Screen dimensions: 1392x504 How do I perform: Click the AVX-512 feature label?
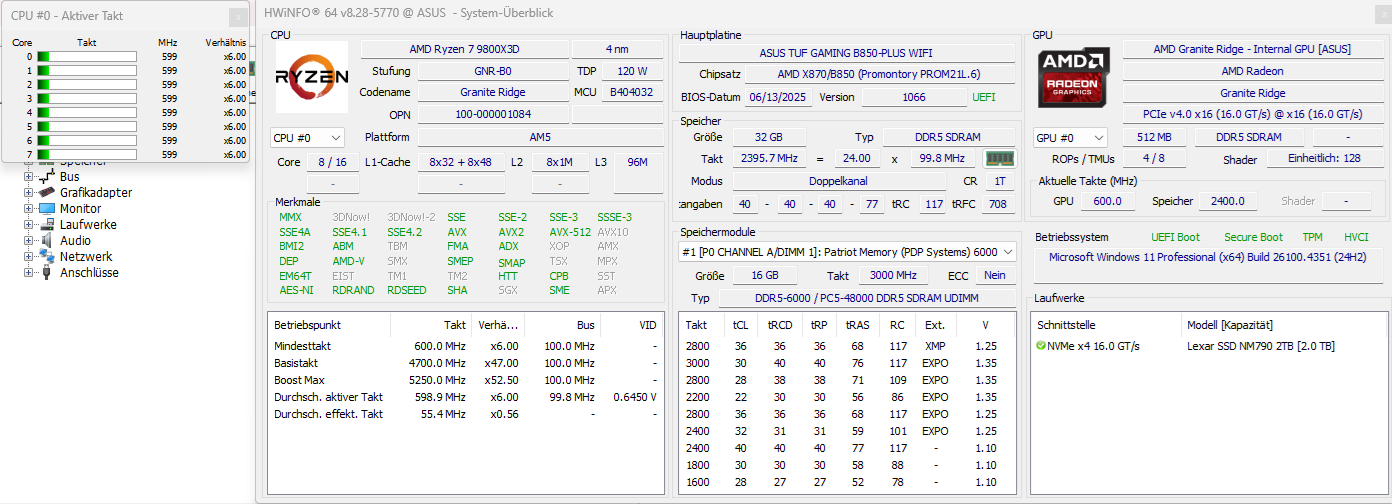point(569,232)
